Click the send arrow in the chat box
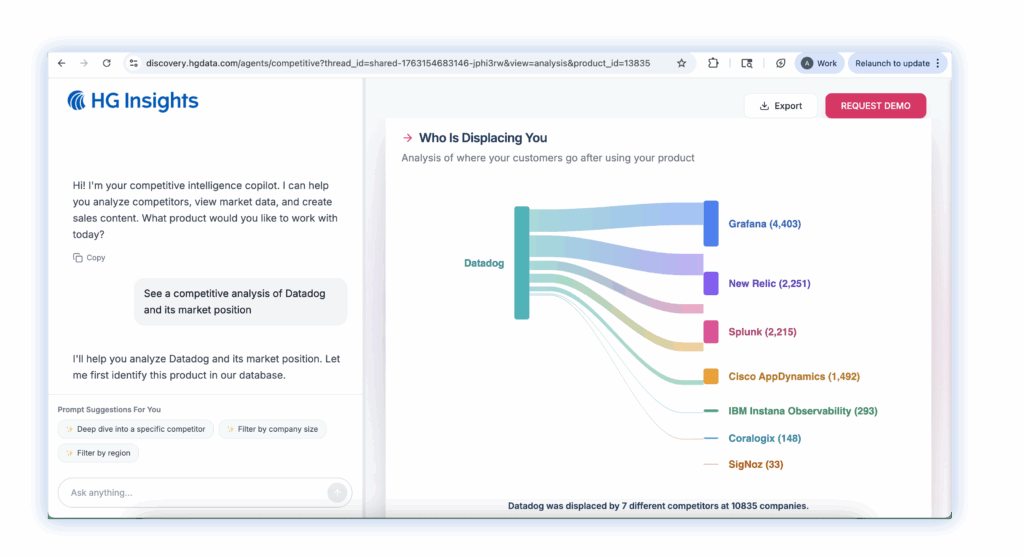Screen dimensions: 1024x557 337,492
